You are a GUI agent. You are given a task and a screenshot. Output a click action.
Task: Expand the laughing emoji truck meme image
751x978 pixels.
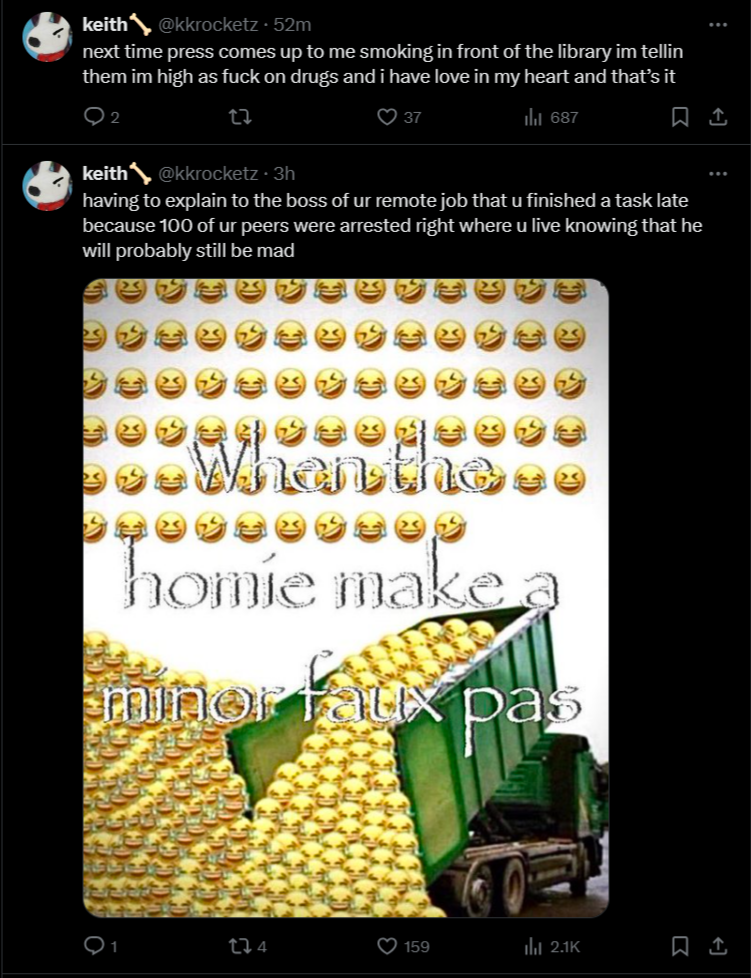coord(346,598)
